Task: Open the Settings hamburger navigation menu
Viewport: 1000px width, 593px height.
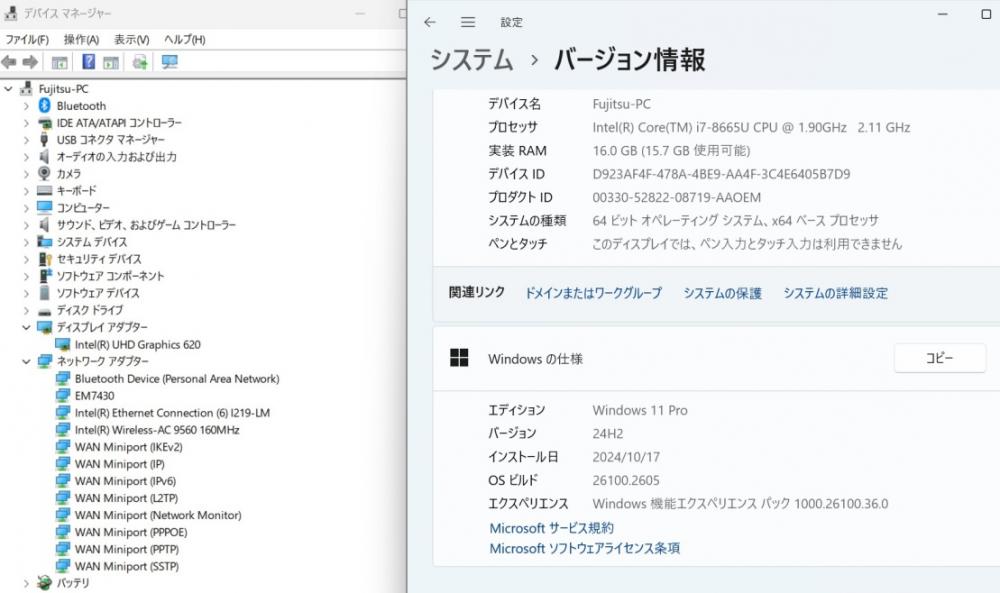Action: tap(467, 22)
